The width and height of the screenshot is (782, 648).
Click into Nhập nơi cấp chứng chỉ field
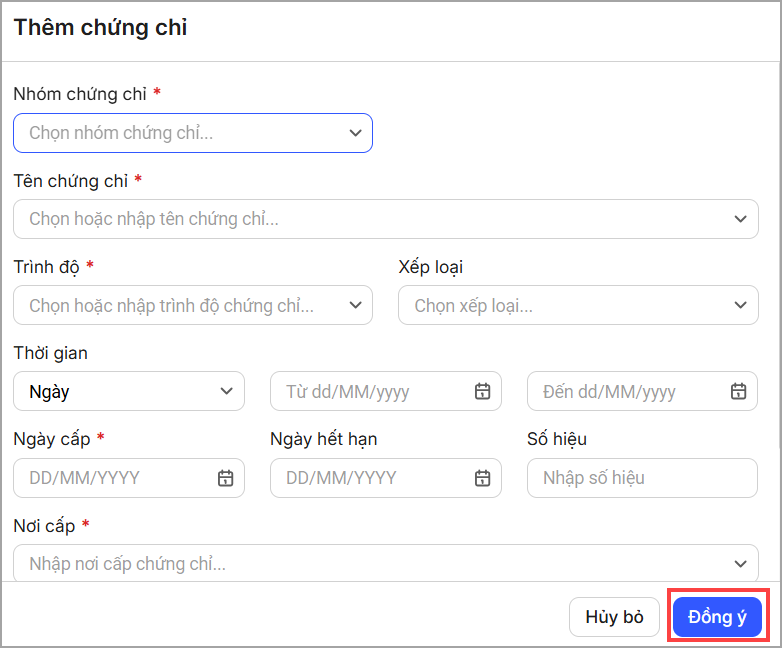coord(370,564)
